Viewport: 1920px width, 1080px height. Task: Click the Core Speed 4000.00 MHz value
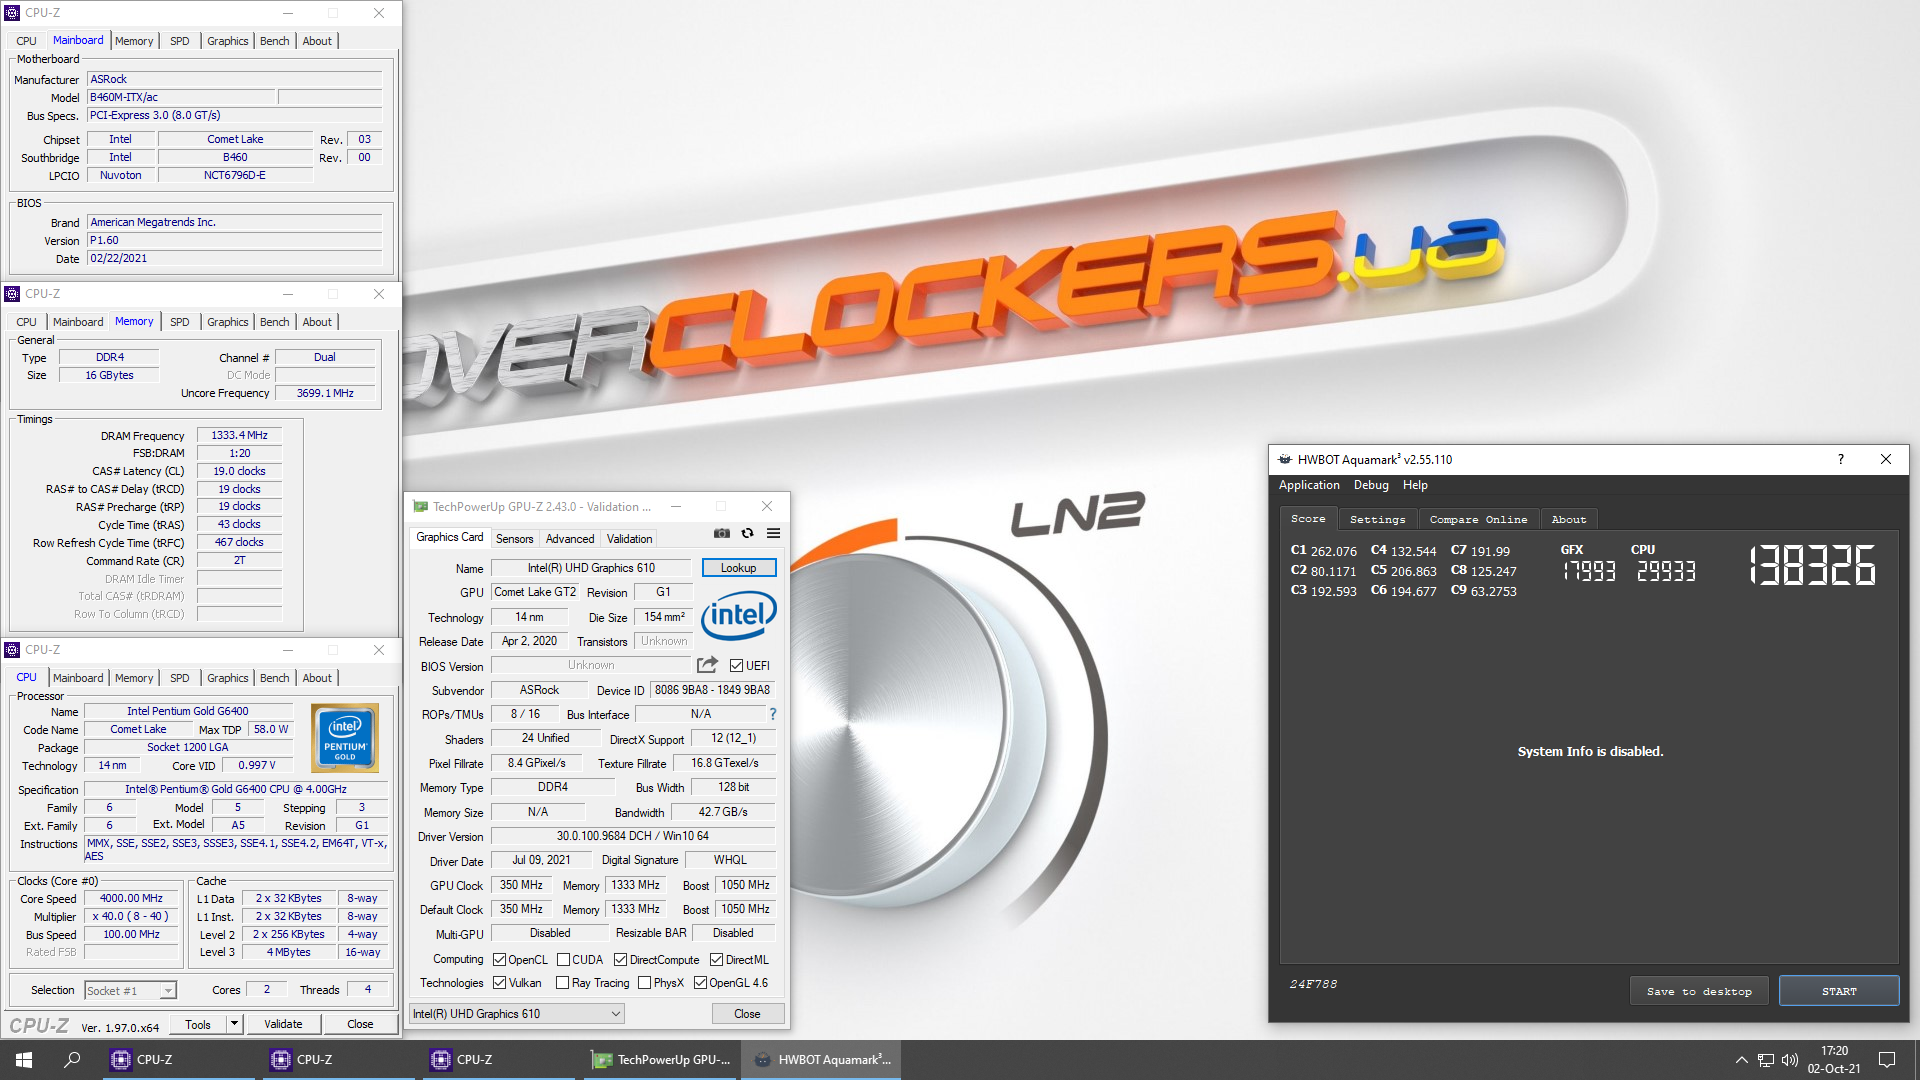(x=131, y=898)
